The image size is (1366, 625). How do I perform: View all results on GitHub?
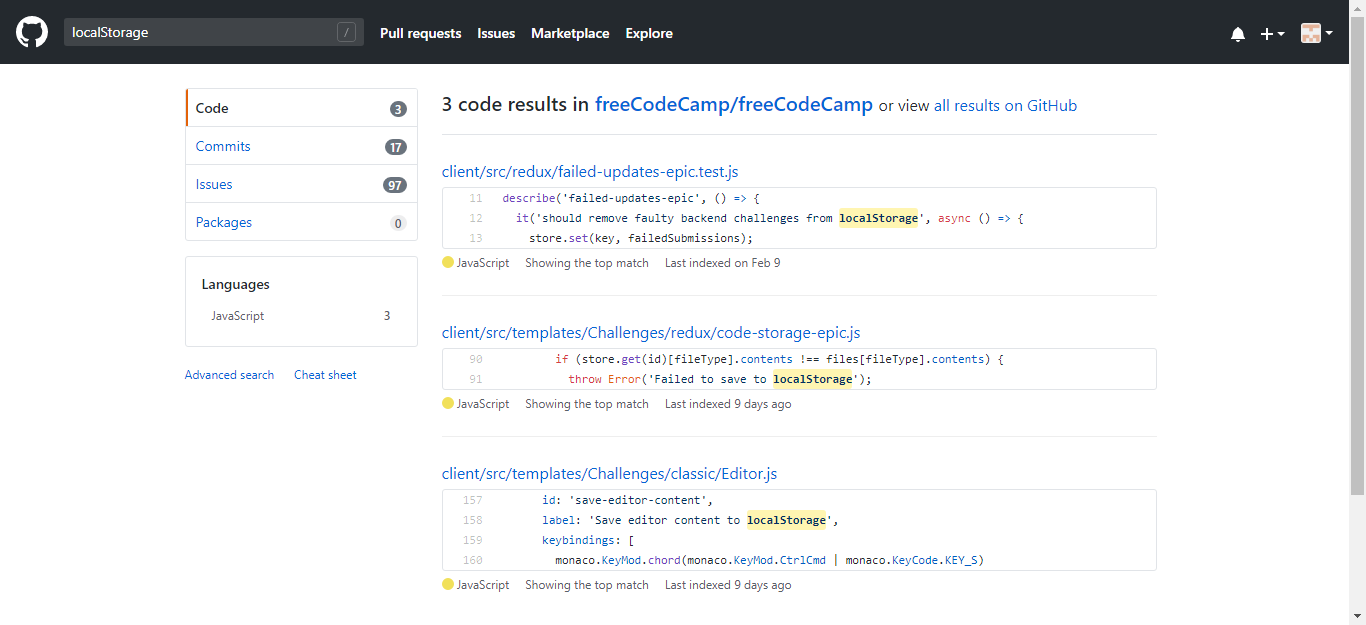click(1006, 105)
